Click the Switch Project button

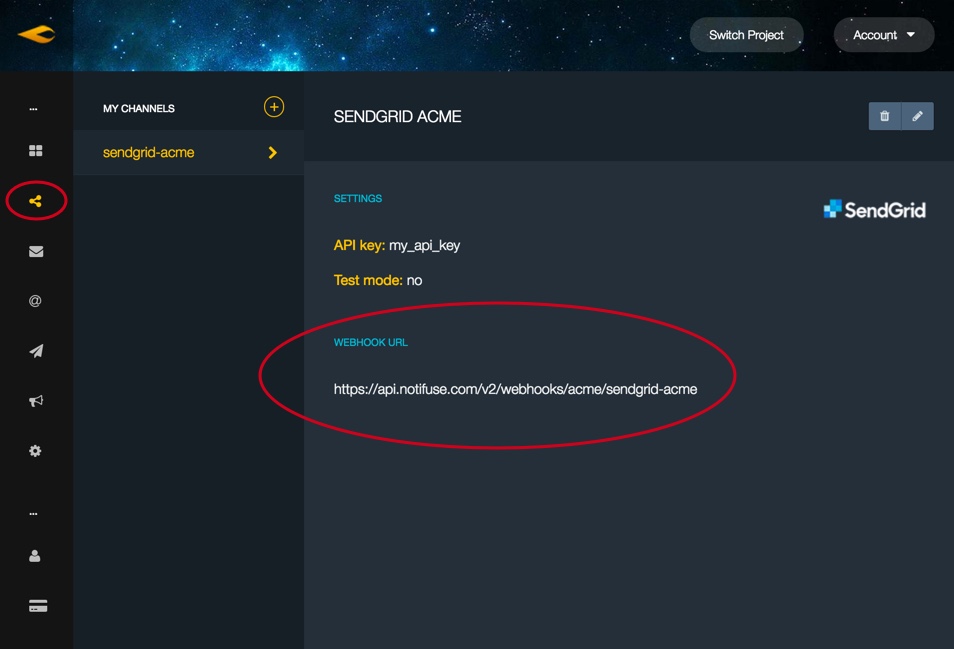pyautogui.click(x=747, y=35)
